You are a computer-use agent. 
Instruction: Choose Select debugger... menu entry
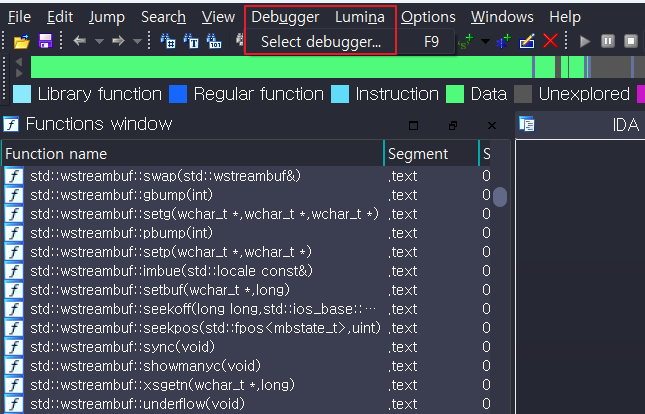[321, 42]
